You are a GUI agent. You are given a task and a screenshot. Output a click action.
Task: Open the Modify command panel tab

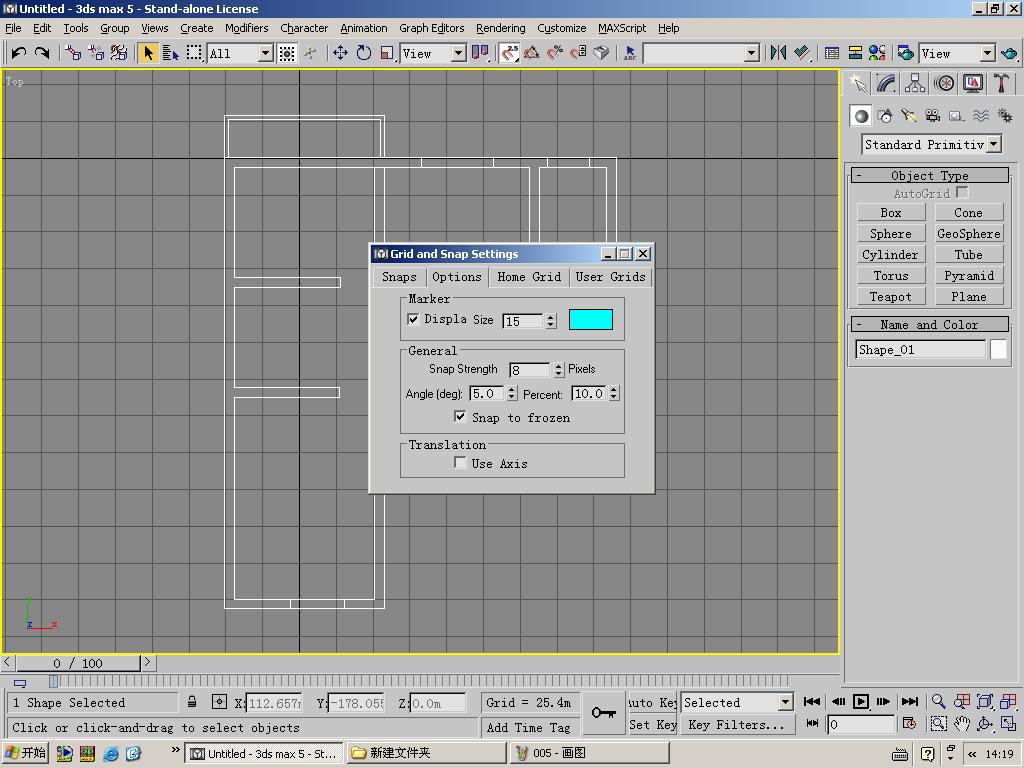[x=886, y=83]
